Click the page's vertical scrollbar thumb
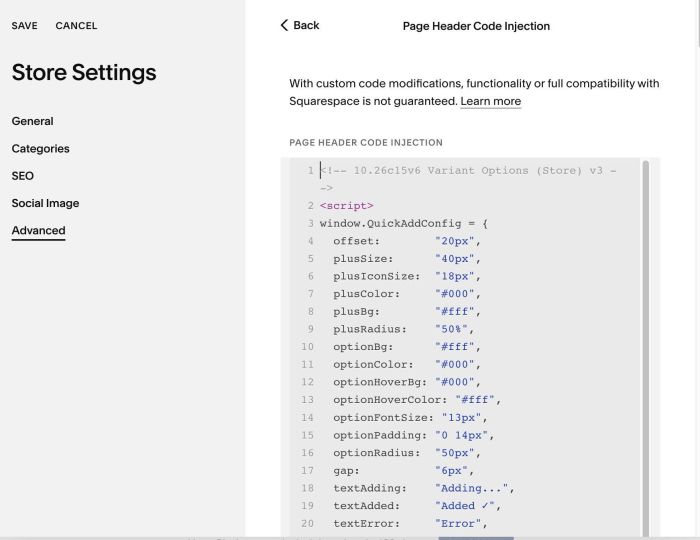700x540 pixels. [698, 22]
